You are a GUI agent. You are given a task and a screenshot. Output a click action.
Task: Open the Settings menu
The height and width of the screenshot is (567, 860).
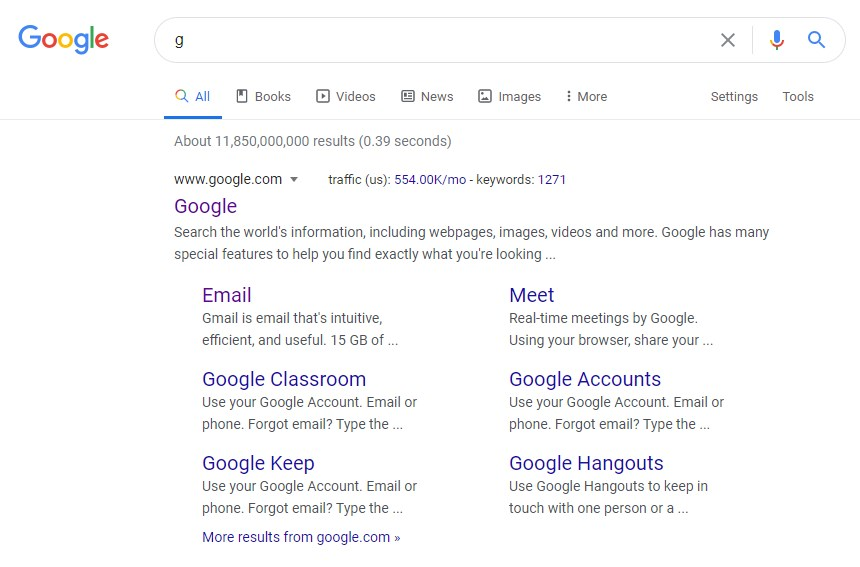coord(734,97)
